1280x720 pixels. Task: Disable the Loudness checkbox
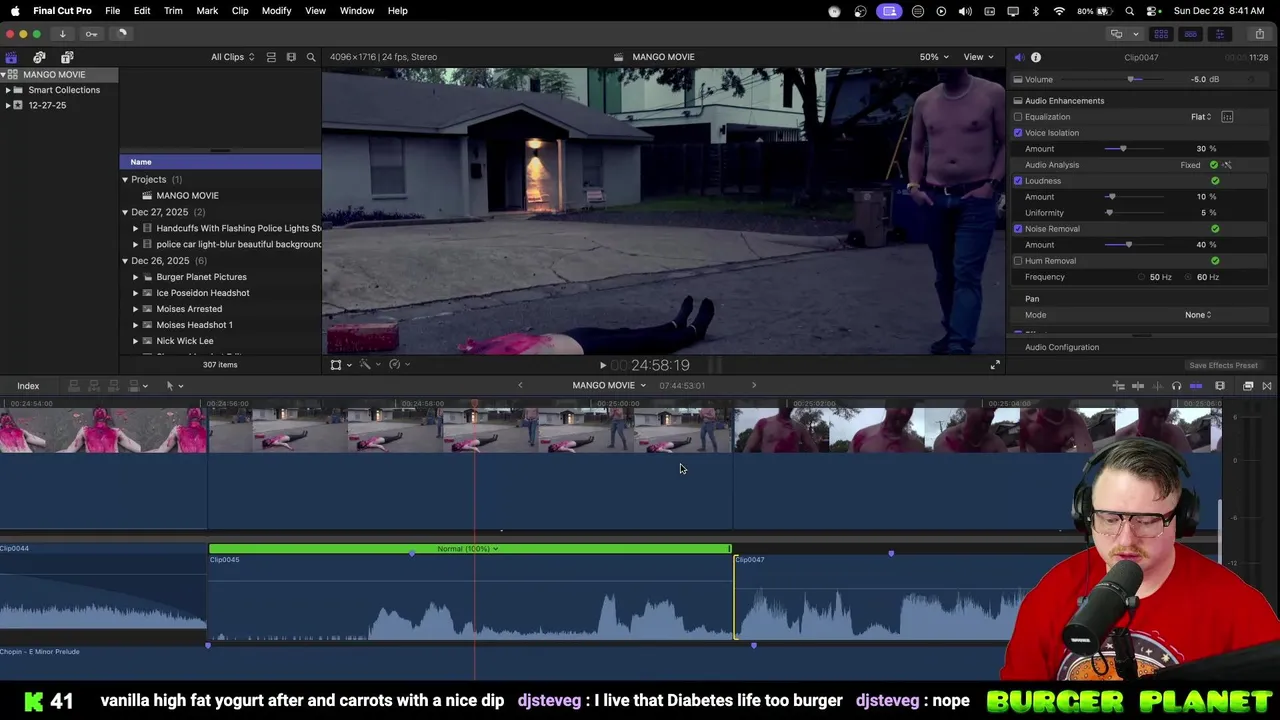click(1018, 181)
